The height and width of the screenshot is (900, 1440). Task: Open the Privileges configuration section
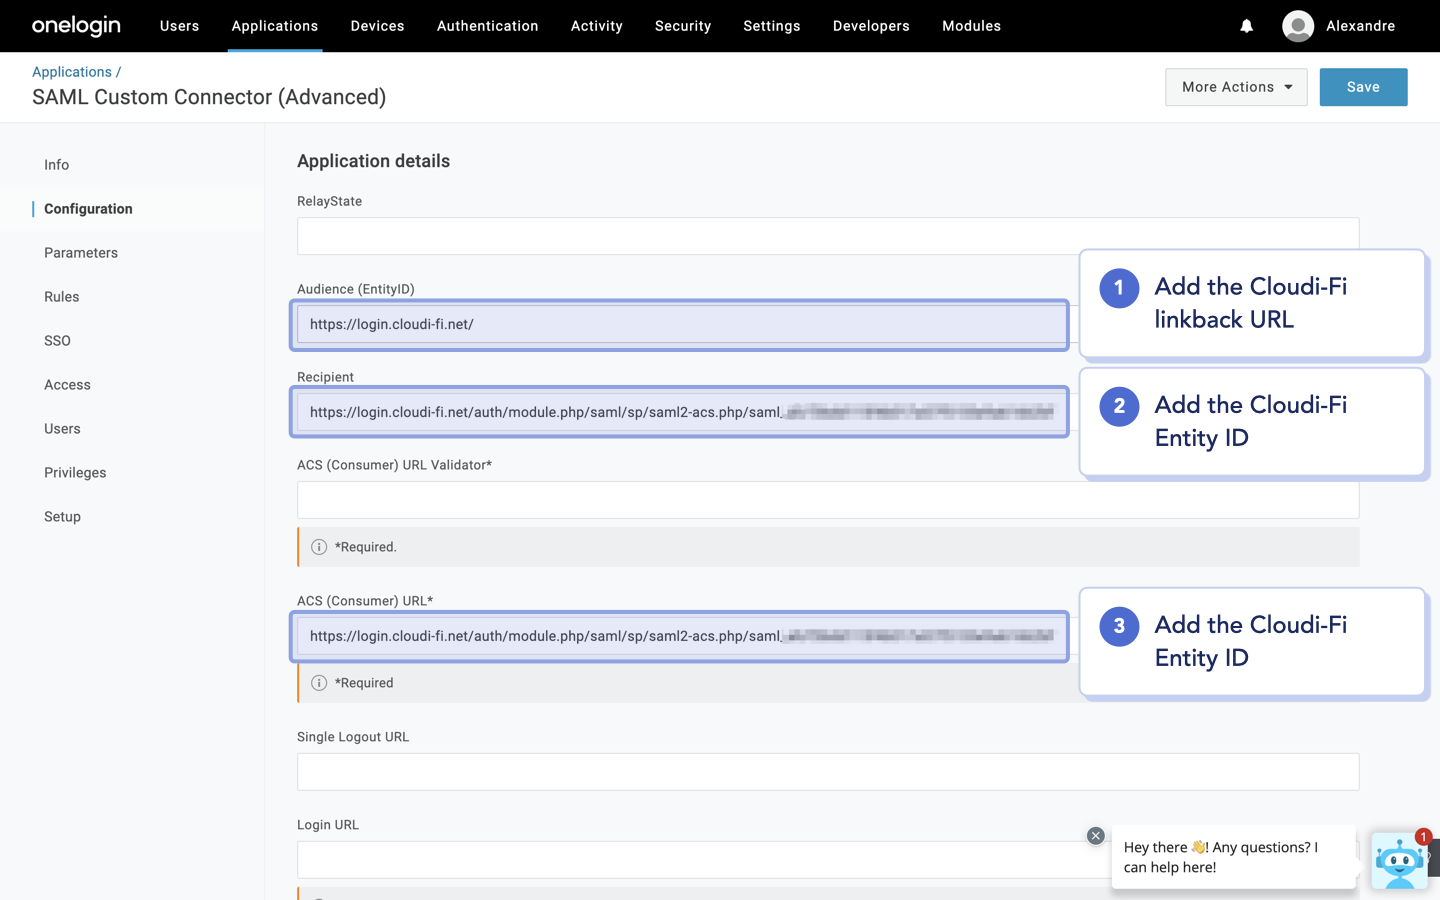tap(75, 472)
